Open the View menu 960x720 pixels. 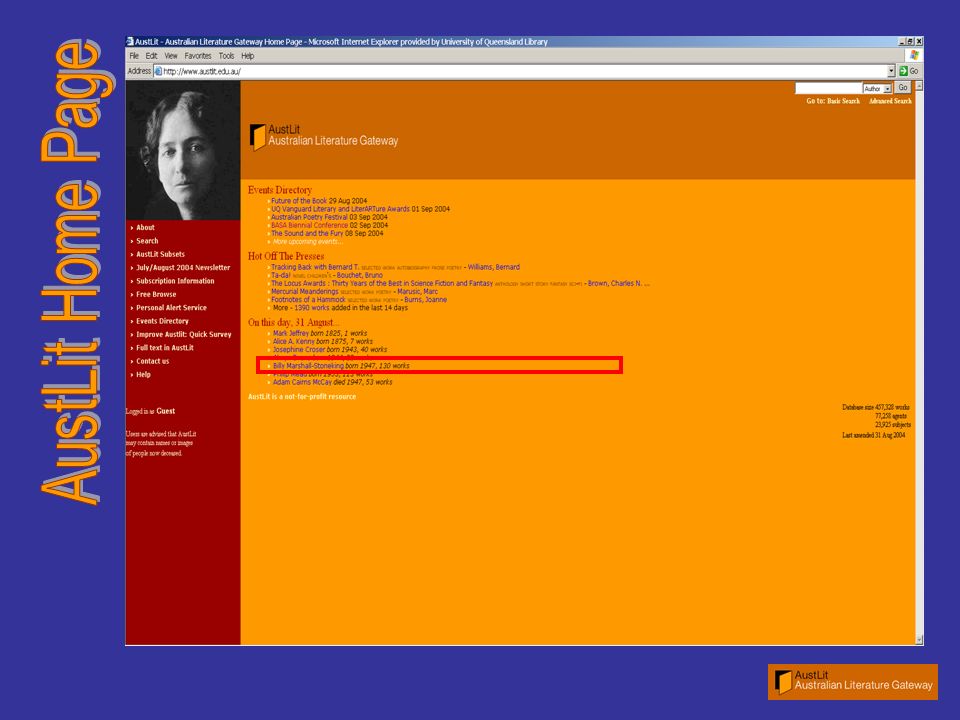[171, 56]
